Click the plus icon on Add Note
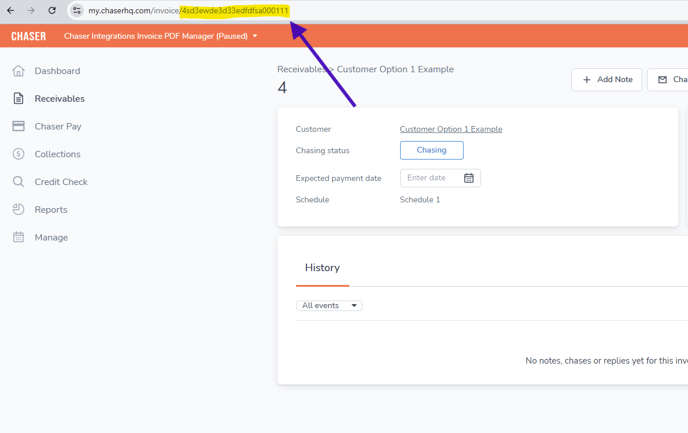This screenshot has width=688, height=433. tap(587, 79)
